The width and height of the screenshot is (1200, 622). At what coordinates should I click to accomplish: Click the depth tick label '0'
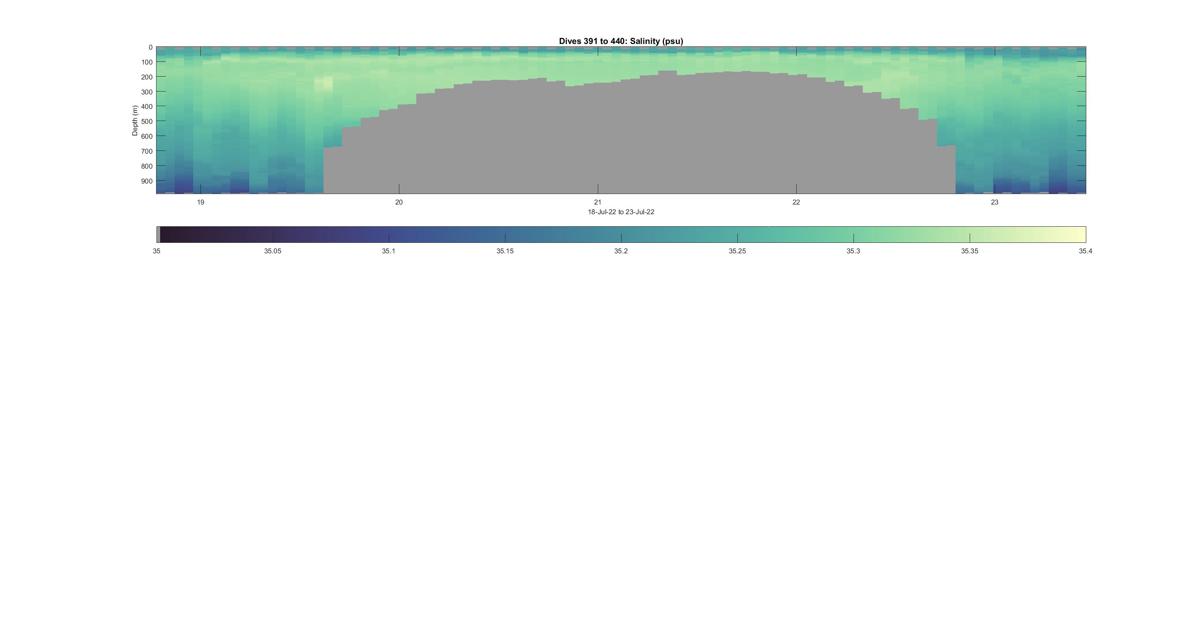click(151, 47)
